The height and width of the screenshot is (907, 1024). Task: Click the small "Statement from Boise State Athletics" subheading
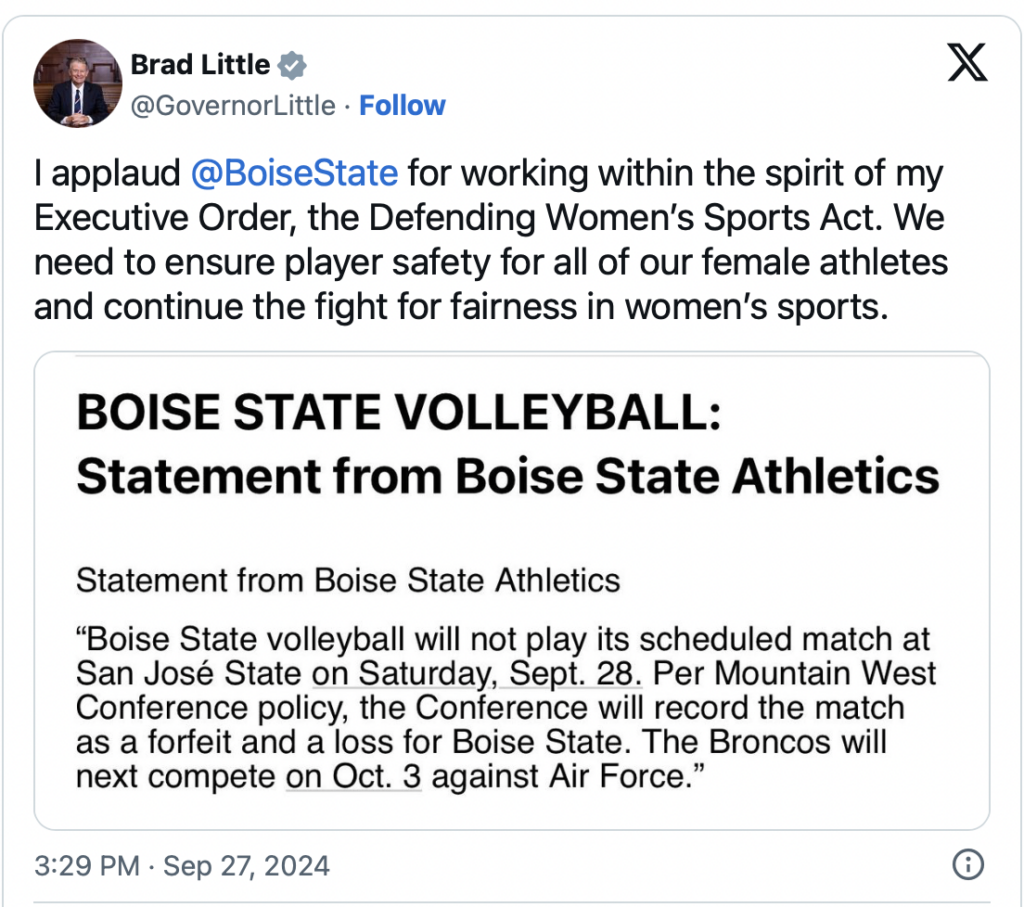348,580
